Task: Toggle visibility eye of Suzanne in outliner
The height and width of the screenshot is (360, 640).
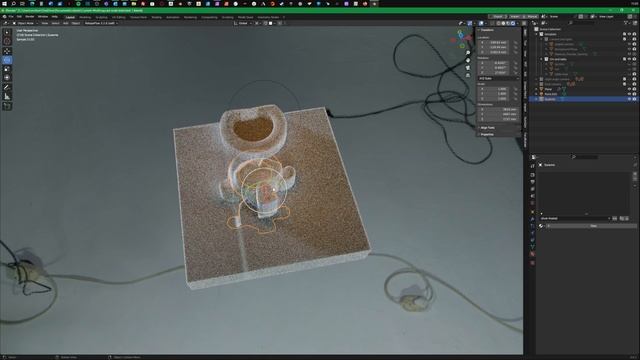Action: [629, 99]
